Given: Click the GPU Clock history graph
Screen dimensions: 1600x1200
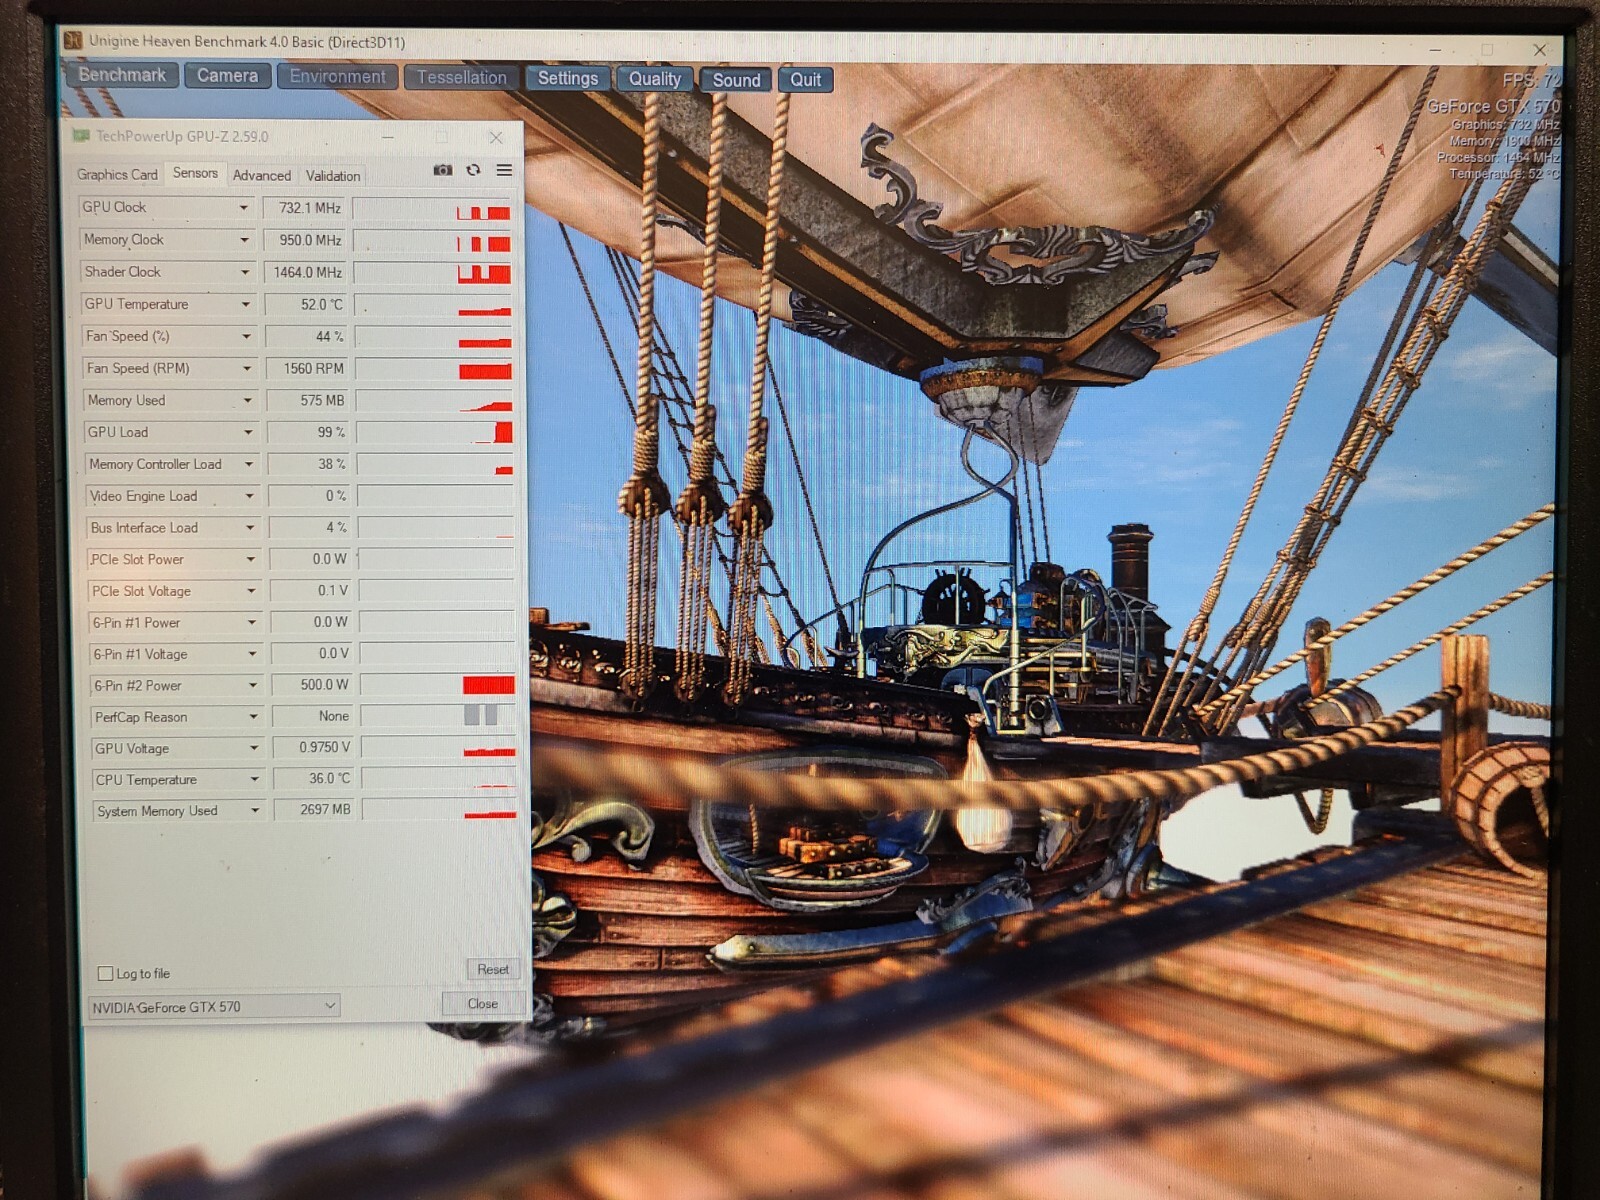Looking at the screenshot, I should (x=432, y=208).
